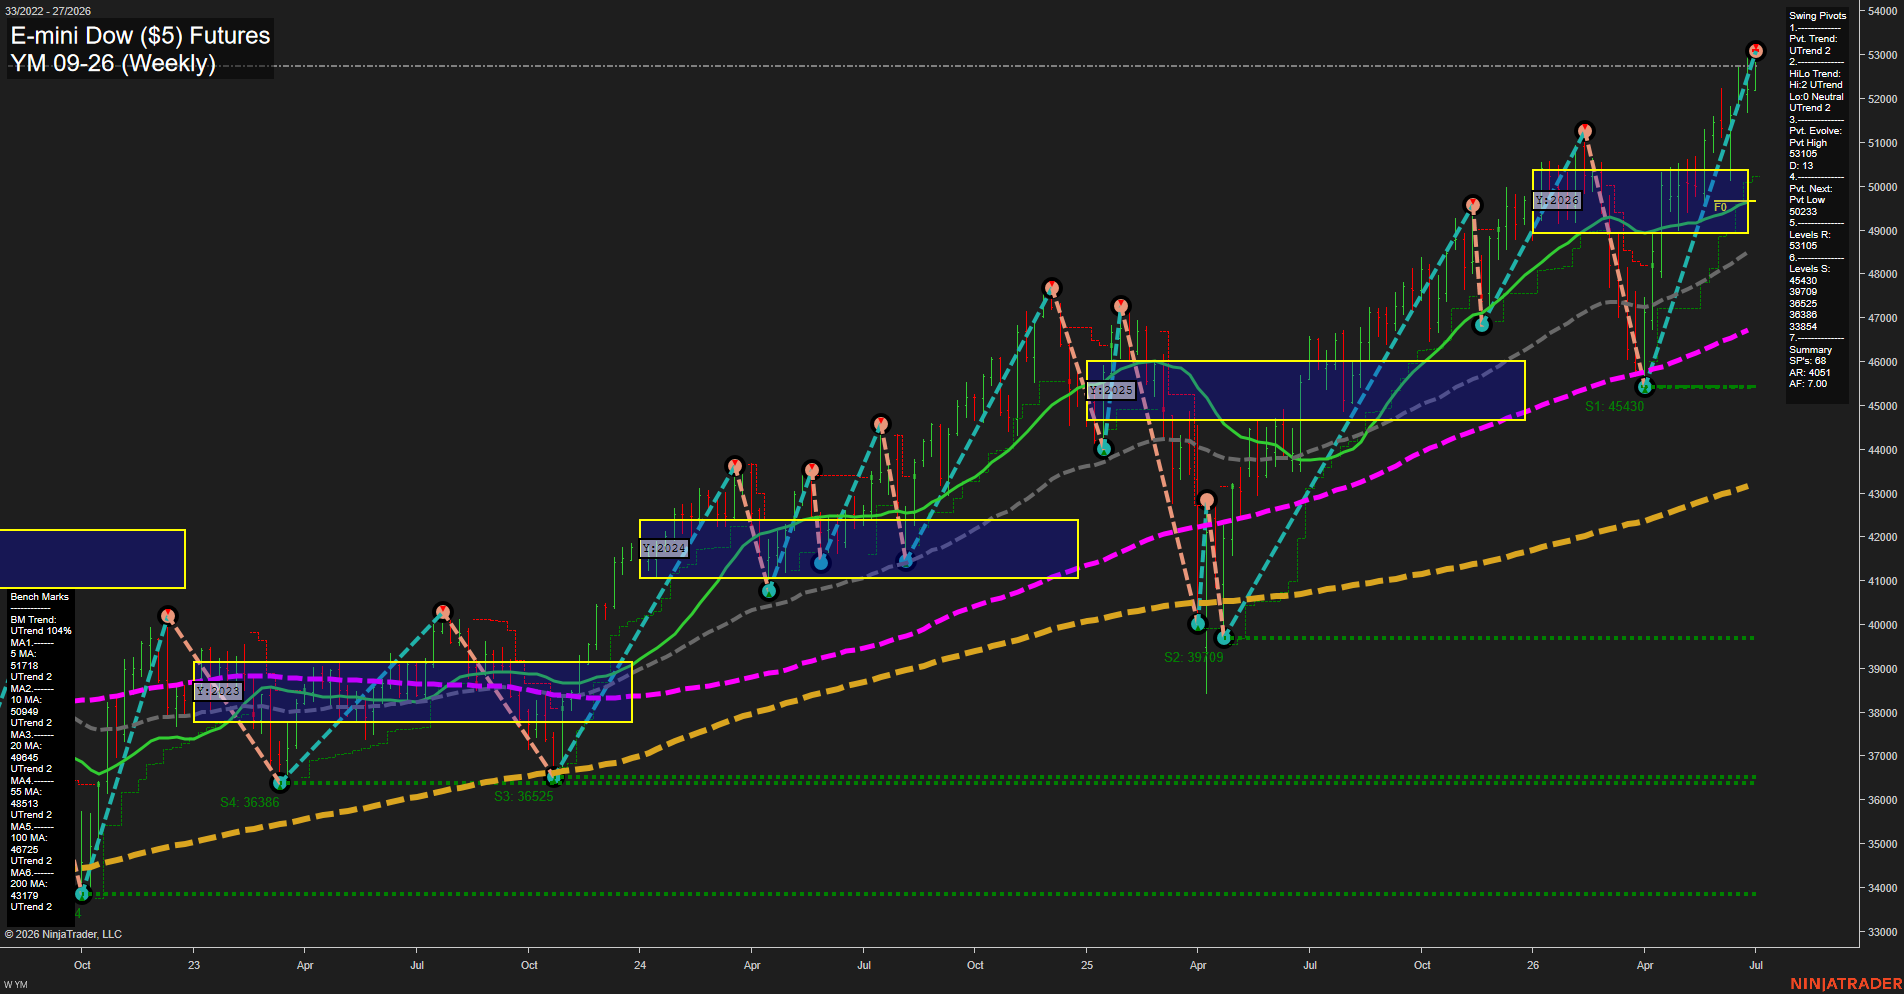Select the swing low pivot marker beside S4: 36386
Screen dimensions: 1904x994
click(x=280, y=782)
